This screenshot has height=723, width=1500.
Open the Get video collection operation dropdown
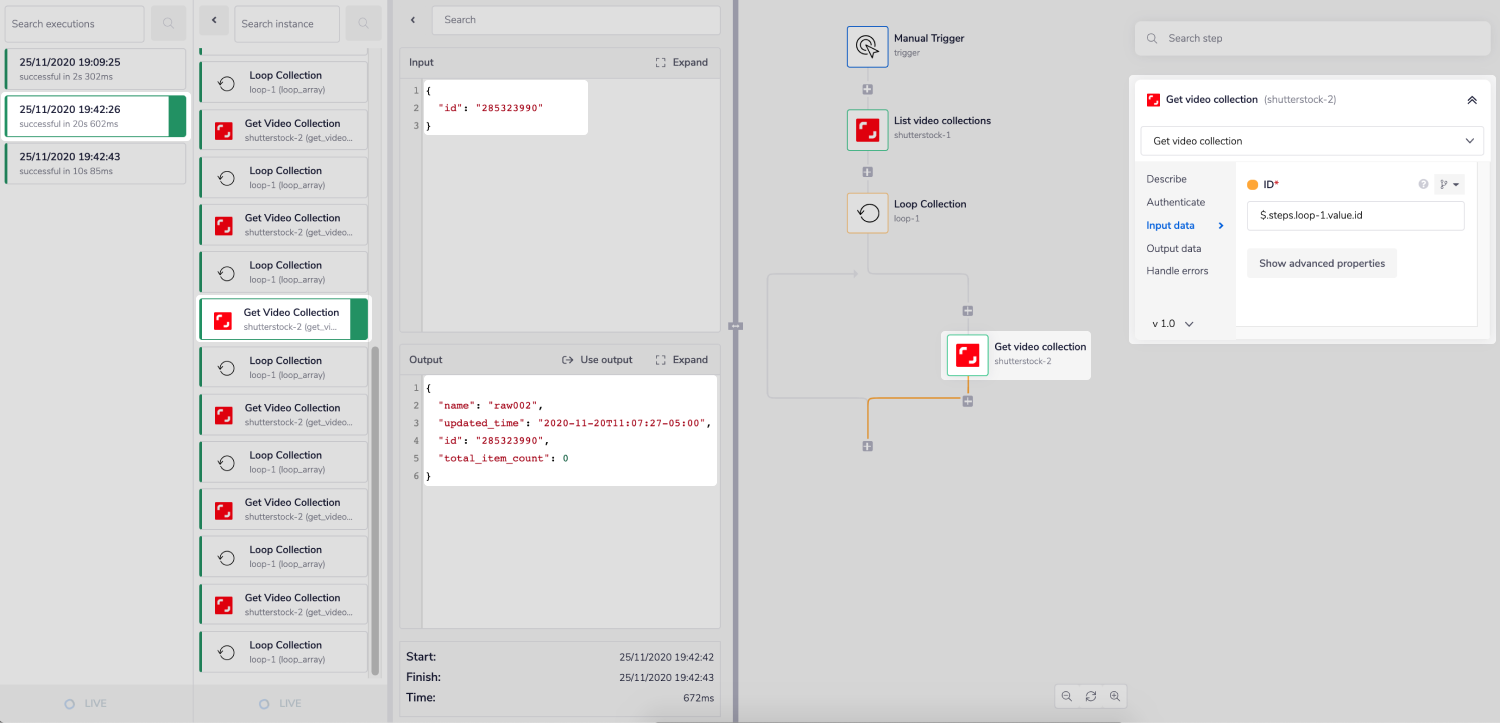pos(1311,140)
